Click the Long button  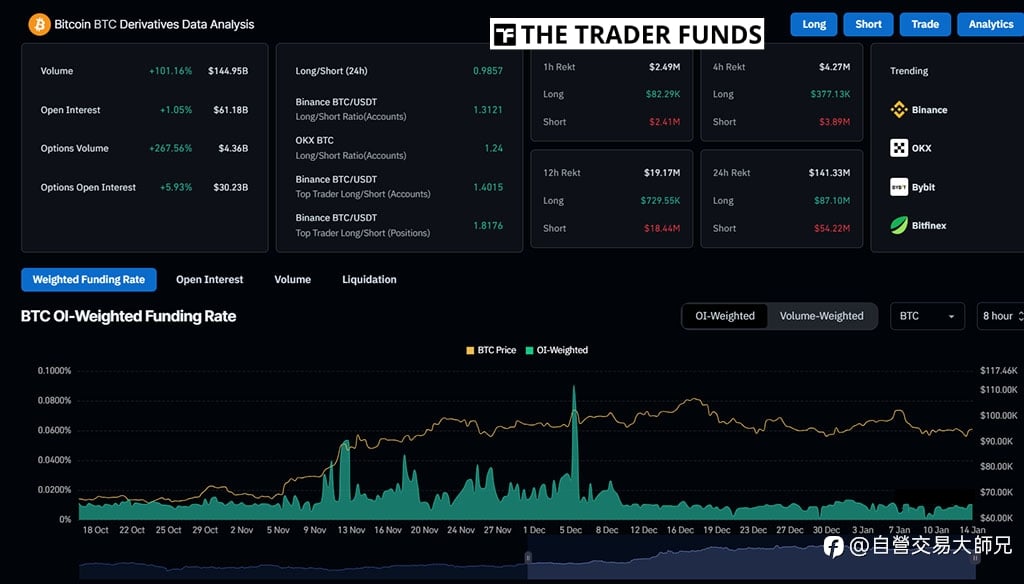[x=814, y=24]
